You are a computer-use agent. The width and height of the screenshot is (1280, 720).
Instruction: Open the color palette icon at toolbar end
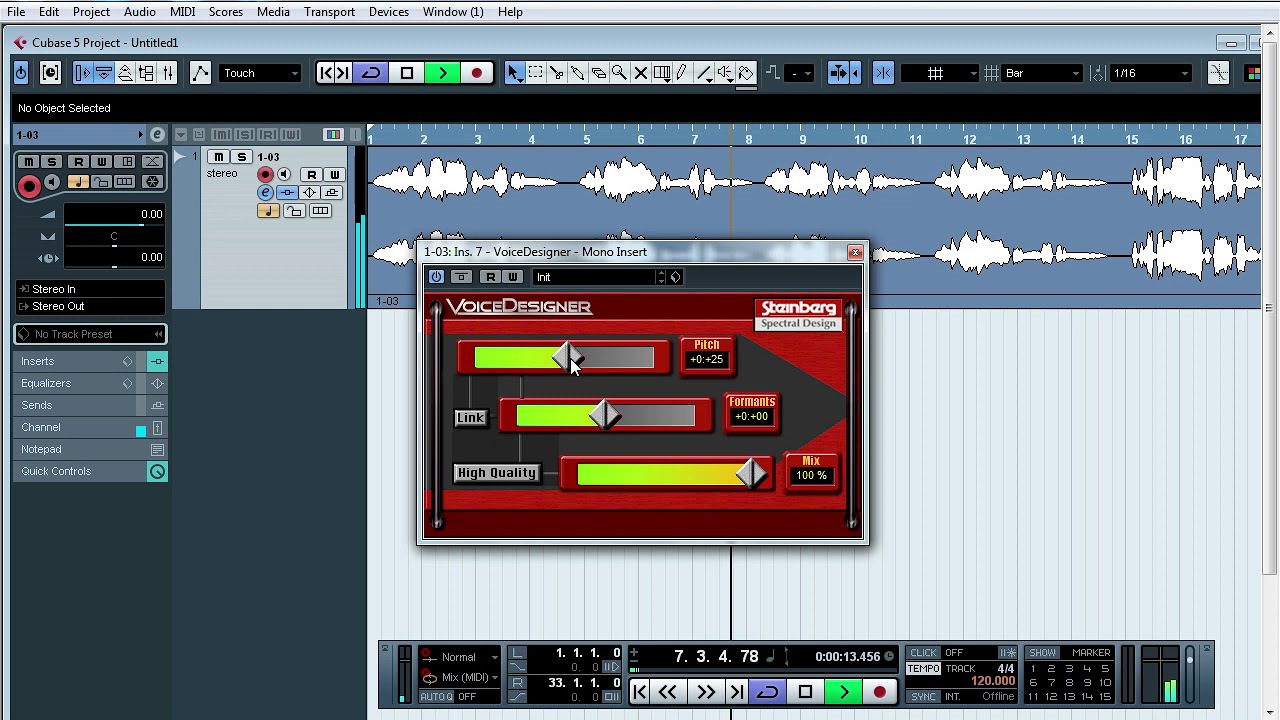click(x=1252, y=73)
